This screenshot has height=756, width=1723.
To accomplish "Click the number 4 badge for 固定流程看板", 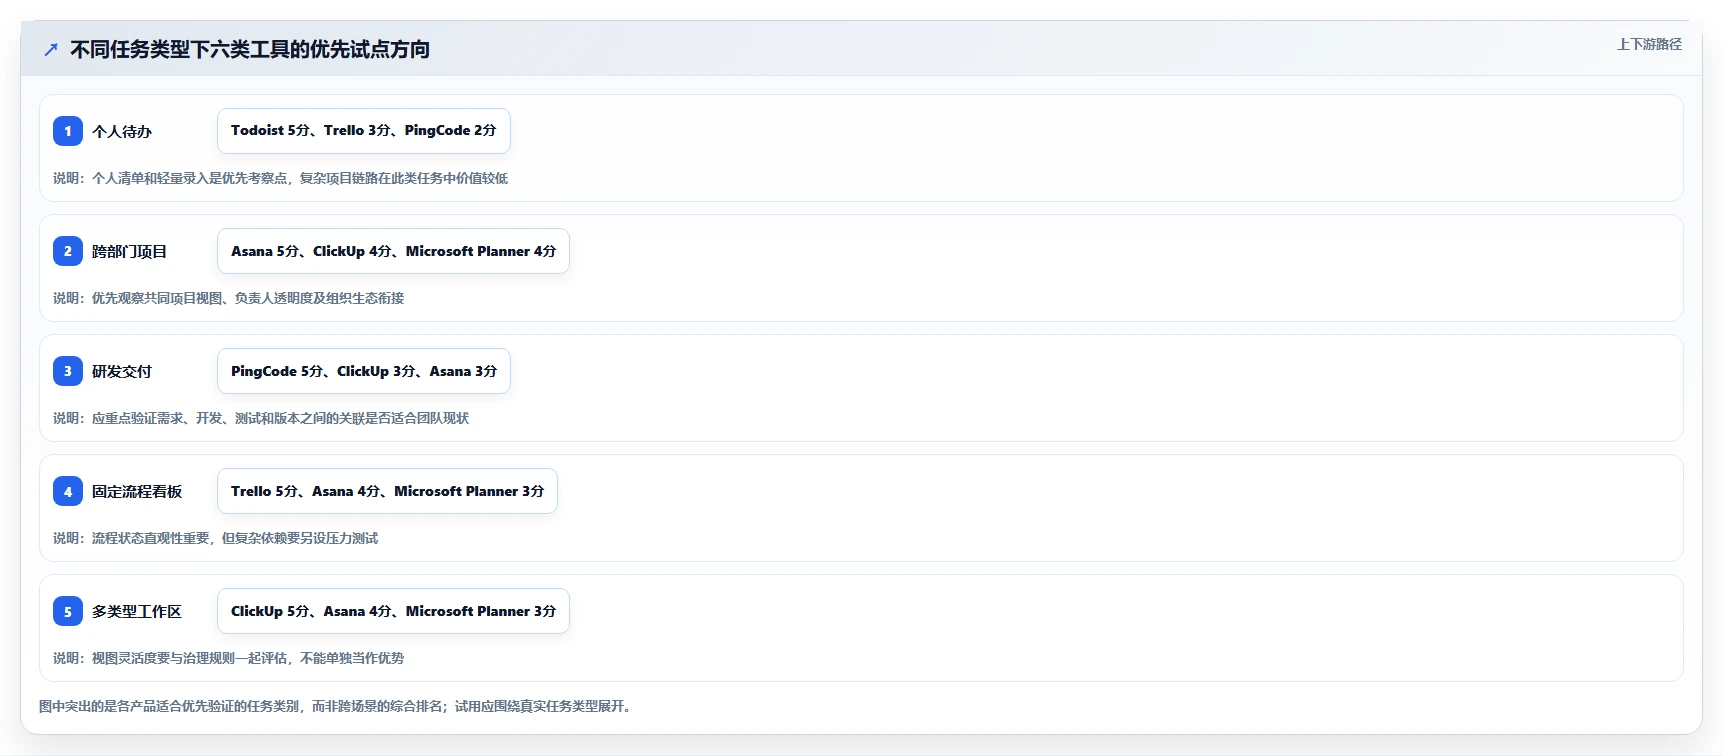I will tap(68, 491).
